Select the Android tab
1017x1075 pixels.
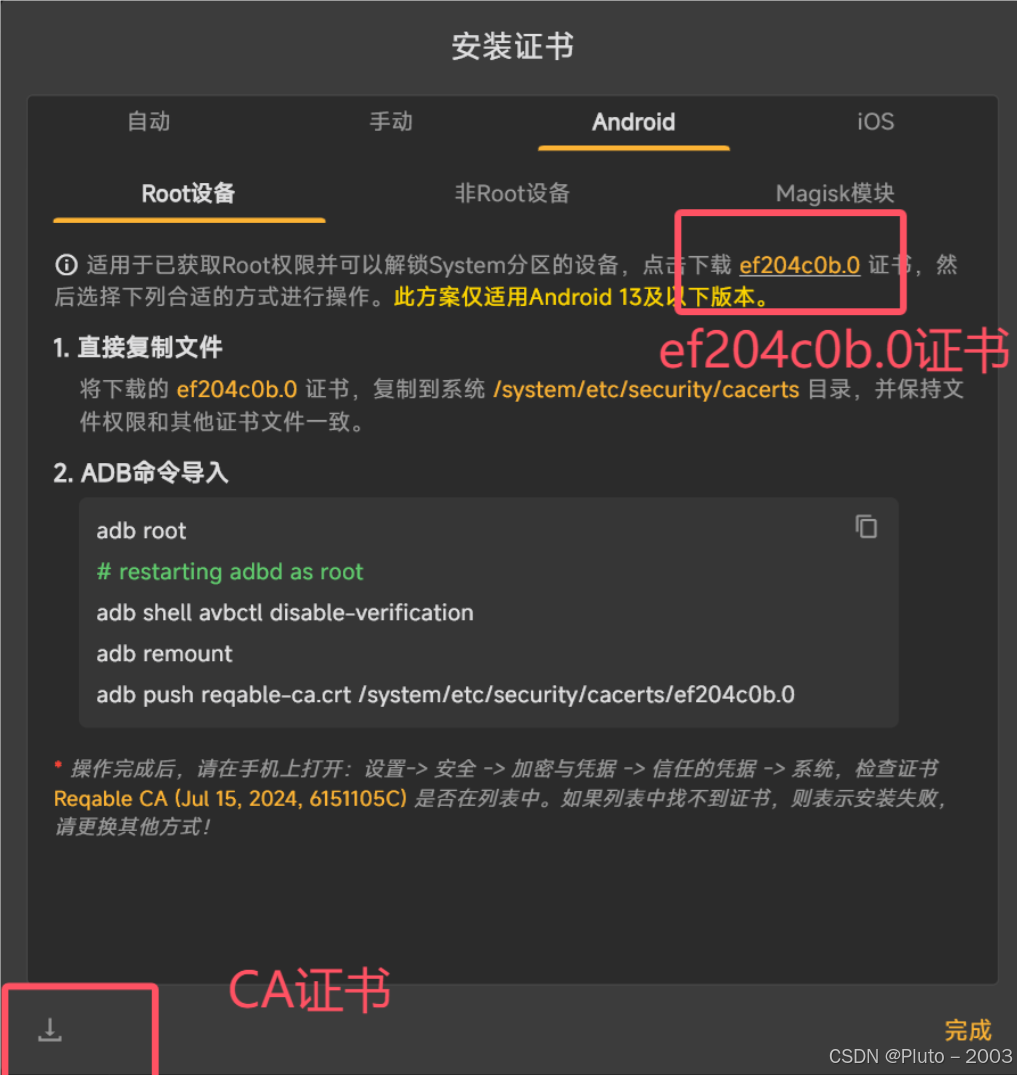pyautogui.click(x=634, y=122)
